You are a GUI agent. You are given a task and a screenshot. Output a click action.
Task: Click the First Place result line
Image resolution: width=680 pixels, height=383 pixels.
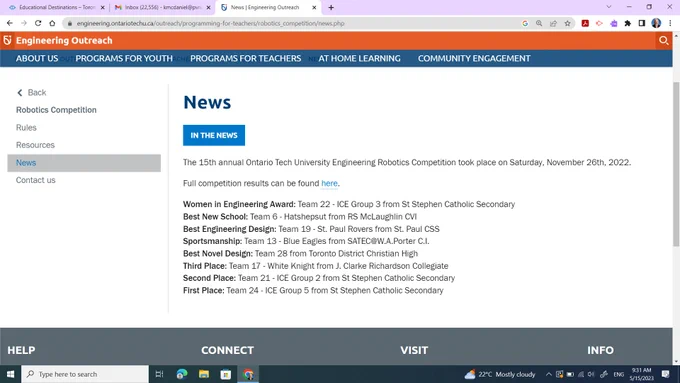[x=313, y=291]
